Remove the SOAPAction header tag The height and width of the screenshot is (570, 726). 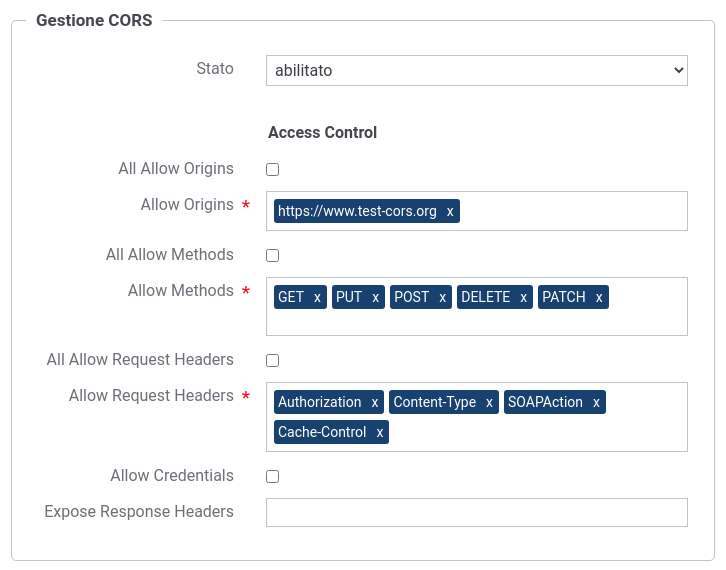596,402
